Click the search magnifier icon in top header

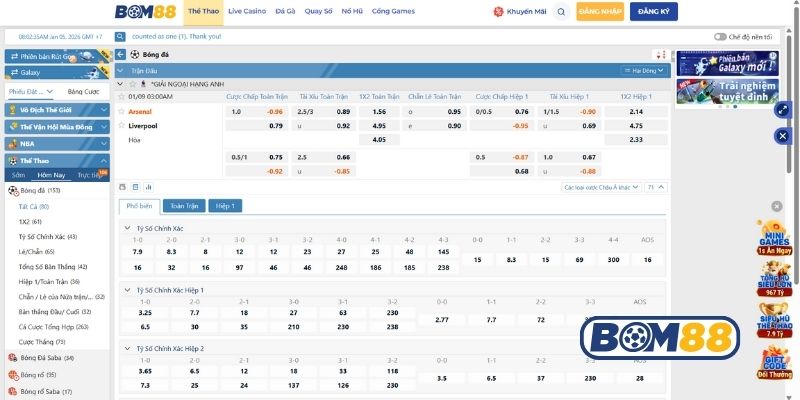tap(561, 12)
